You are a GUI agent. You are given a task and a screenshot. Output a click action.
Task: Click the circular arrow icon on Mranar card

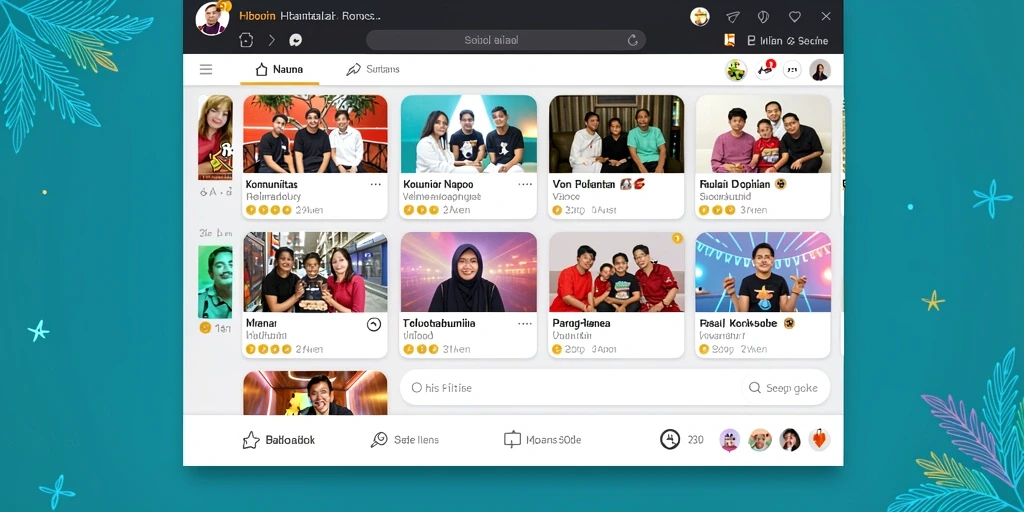(374, 324)
